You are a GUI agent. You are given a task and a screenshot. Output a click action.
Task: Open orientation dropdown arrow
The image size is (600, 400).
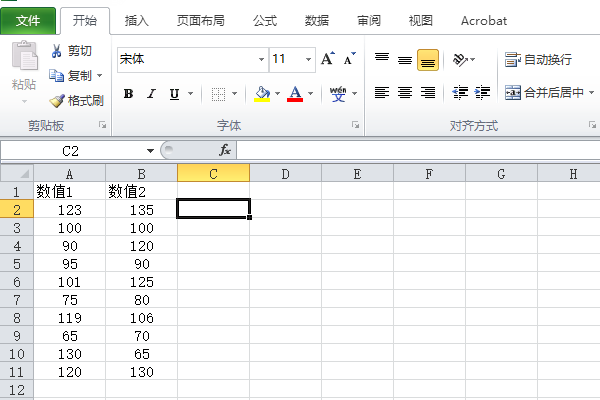point(473,59)
